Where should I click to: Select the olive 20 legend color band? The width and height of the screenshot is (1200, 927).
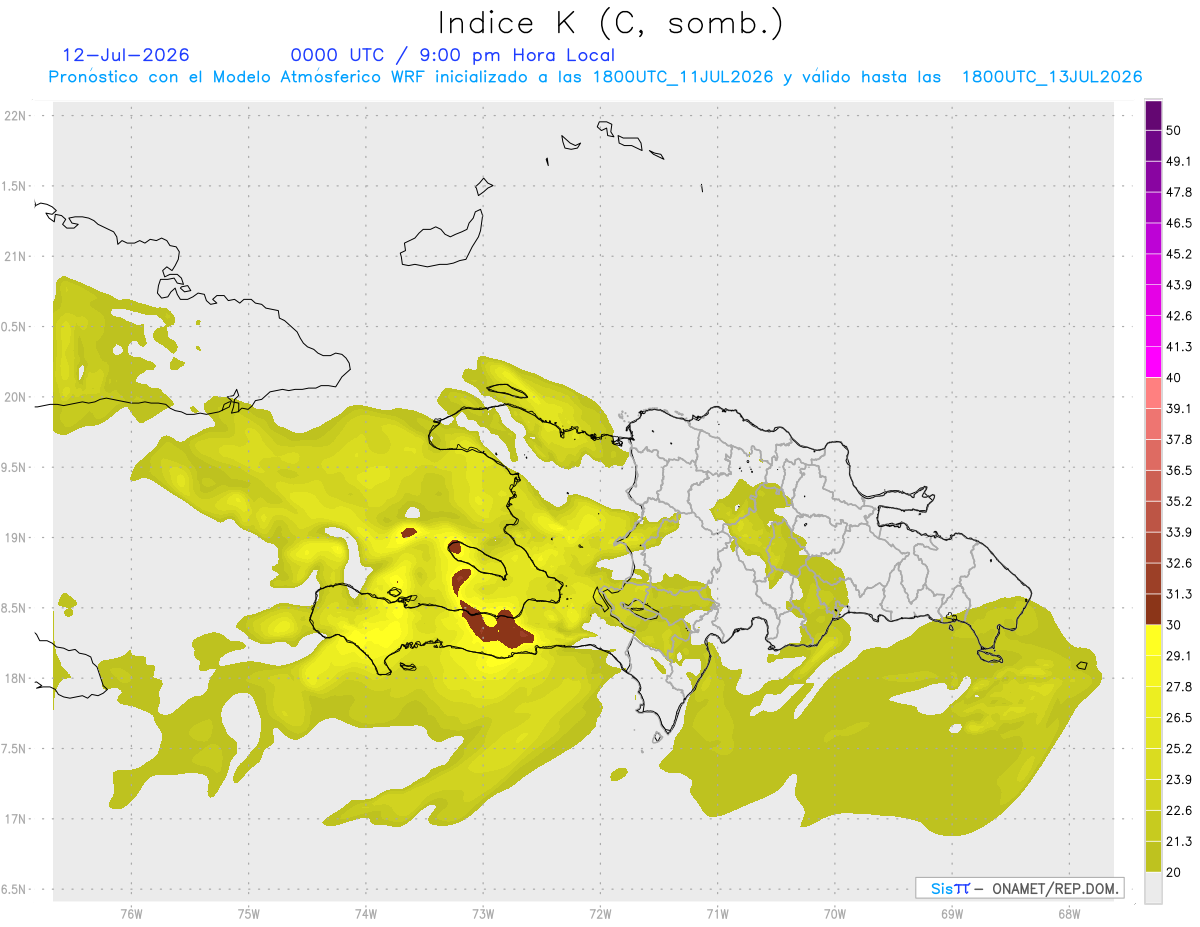point(1153,856)
